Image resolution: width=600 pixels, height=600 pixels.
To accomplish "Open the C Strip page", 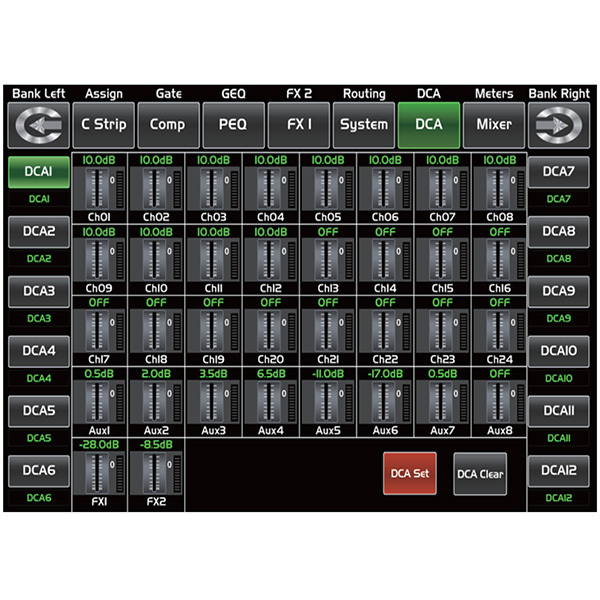I will tap(103, 125).
